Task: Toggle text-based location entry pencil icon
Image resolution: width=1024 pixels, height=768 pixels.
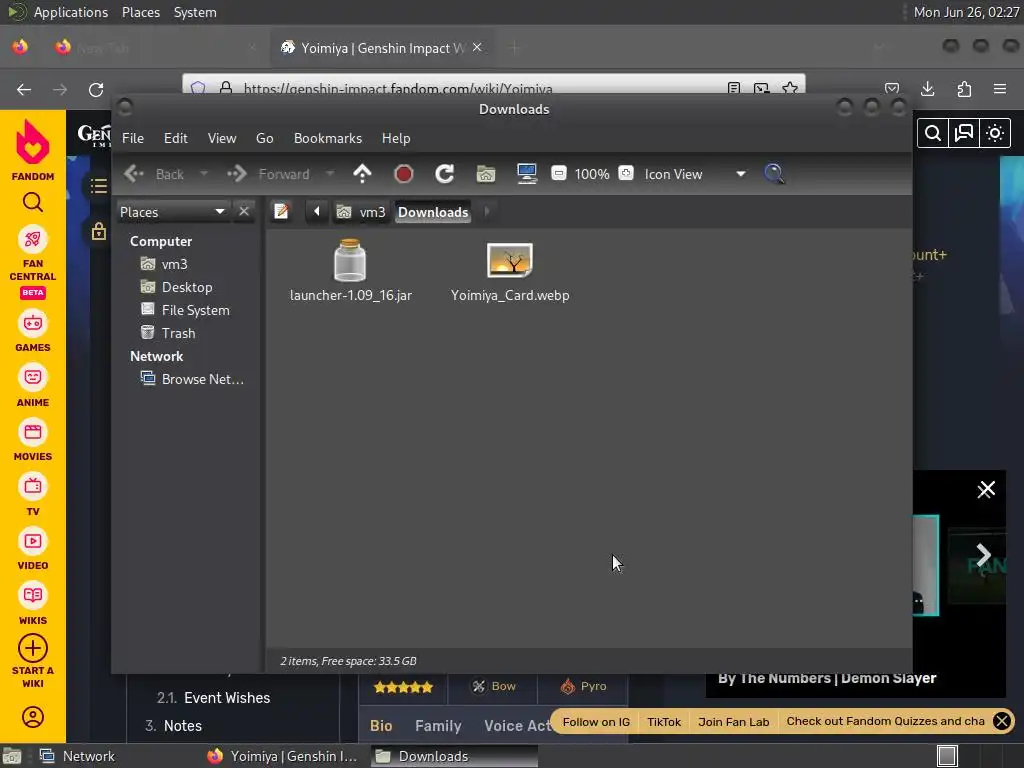Action: pyautogui.click(x=281, y=212)
